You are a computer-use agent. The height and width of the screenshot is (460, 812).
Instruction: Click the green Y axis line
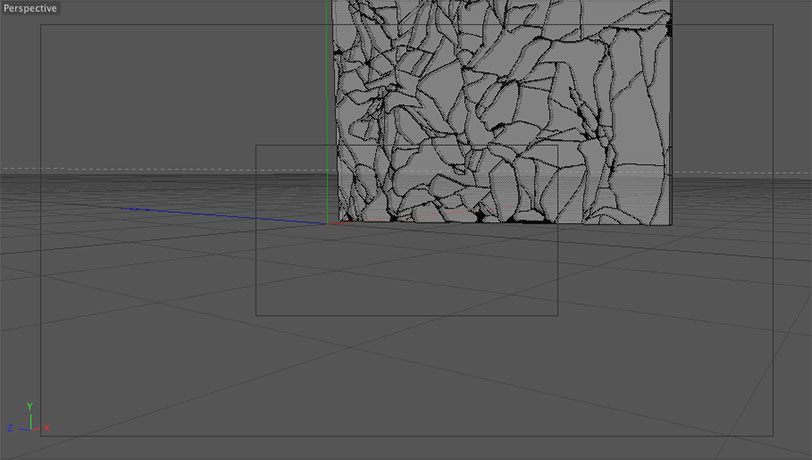[327, 112]
